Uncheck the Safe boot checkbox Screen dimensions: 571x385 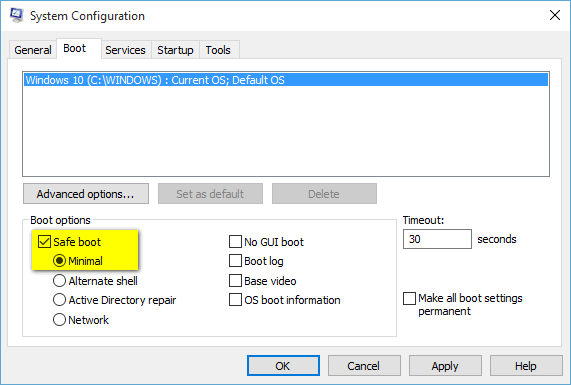[x=44, y=242]
